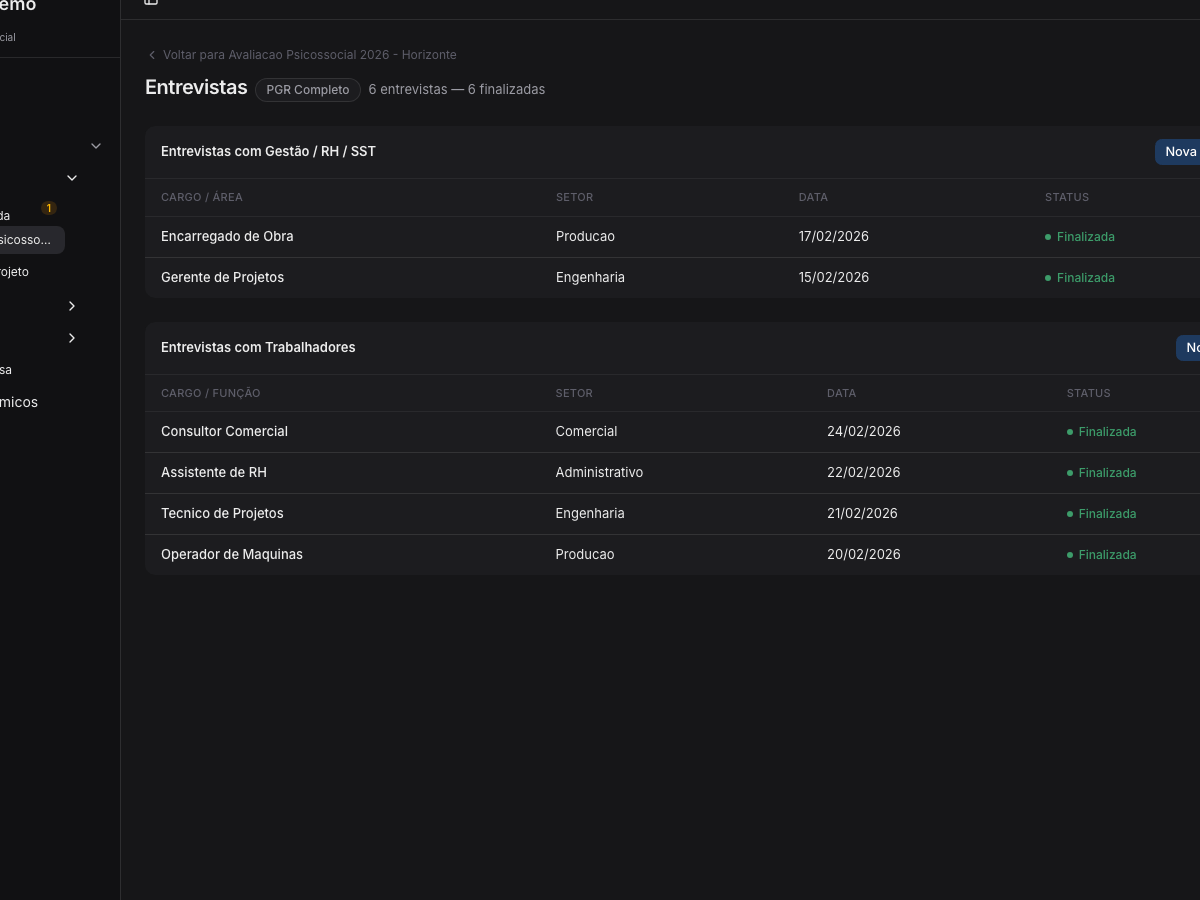Open the 'Tecnico de Projetos' interview row
The height and width of the screenshot is (900, 1200).
pos(672,514)
